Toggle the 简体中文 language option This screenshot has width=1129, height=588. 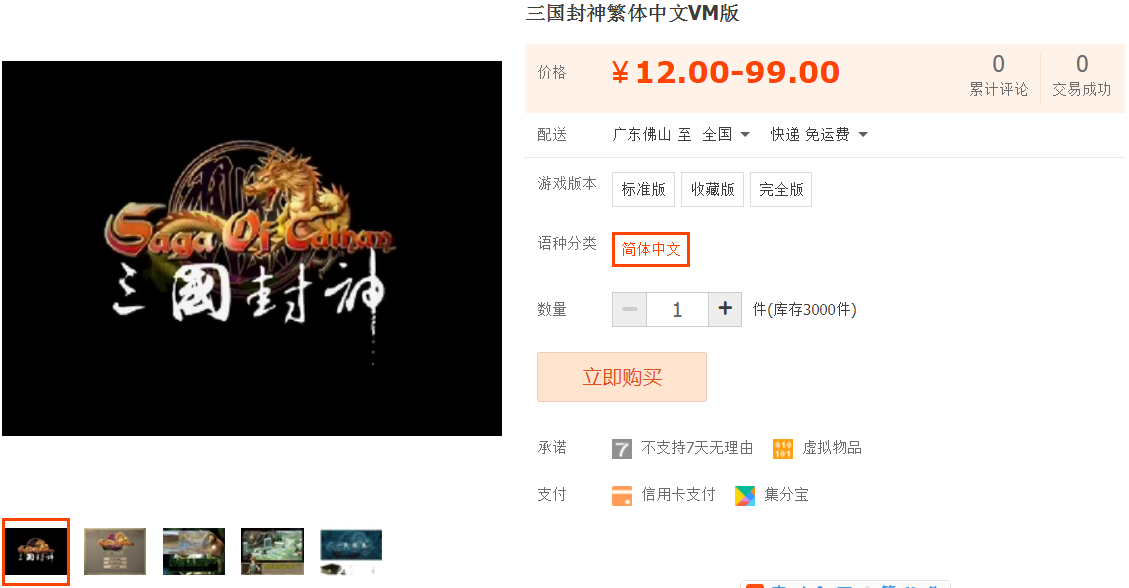pyautogui.click(x=651, y=250)
